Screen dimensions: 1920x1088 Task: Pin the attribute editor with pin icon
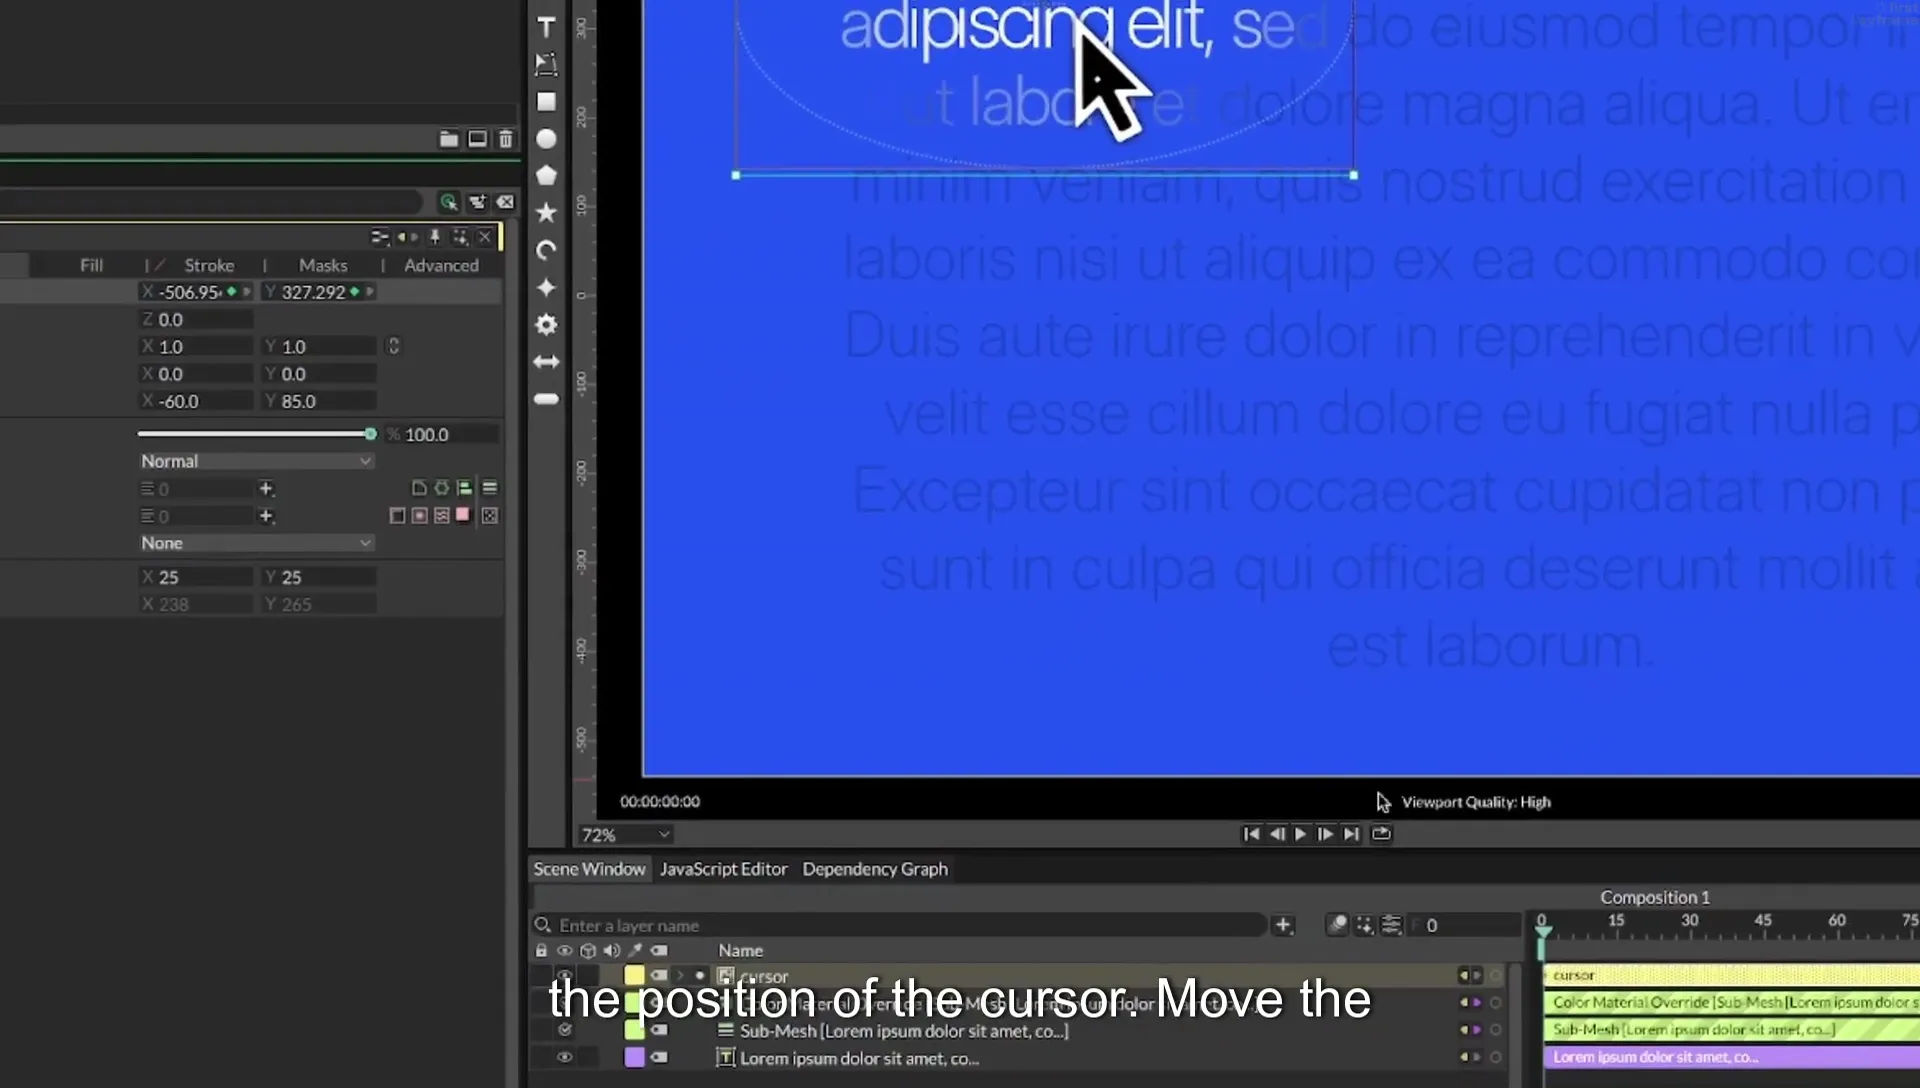435,237
